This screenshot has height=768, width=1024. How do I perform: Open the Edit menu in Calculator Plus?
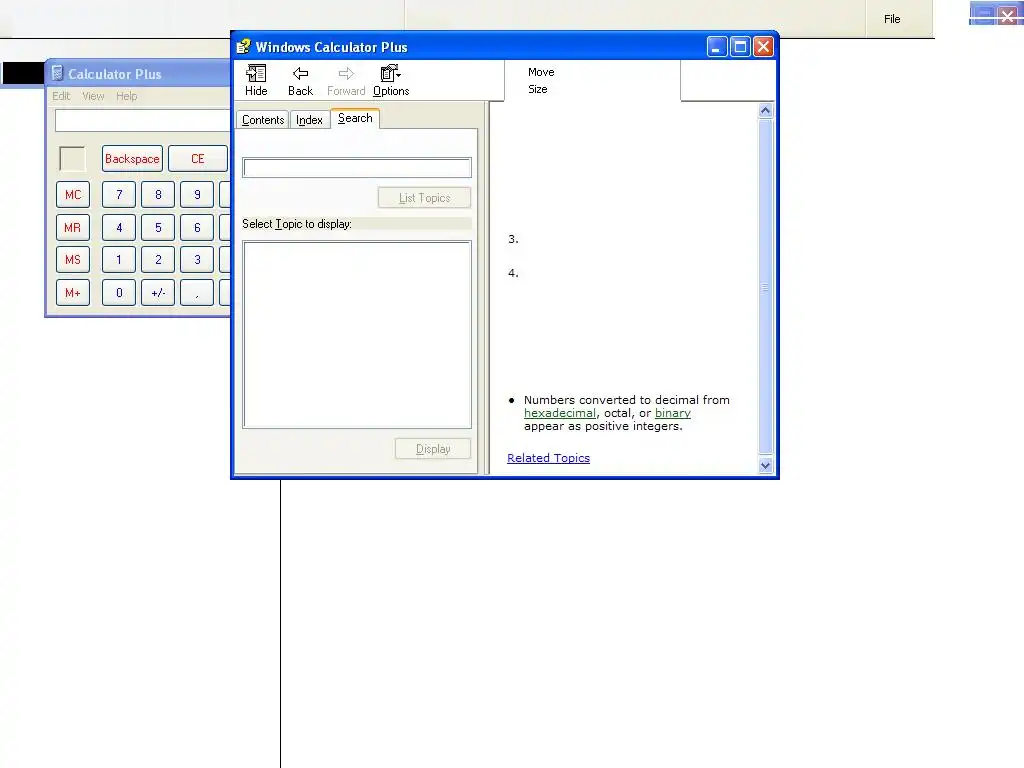point(61,96)
